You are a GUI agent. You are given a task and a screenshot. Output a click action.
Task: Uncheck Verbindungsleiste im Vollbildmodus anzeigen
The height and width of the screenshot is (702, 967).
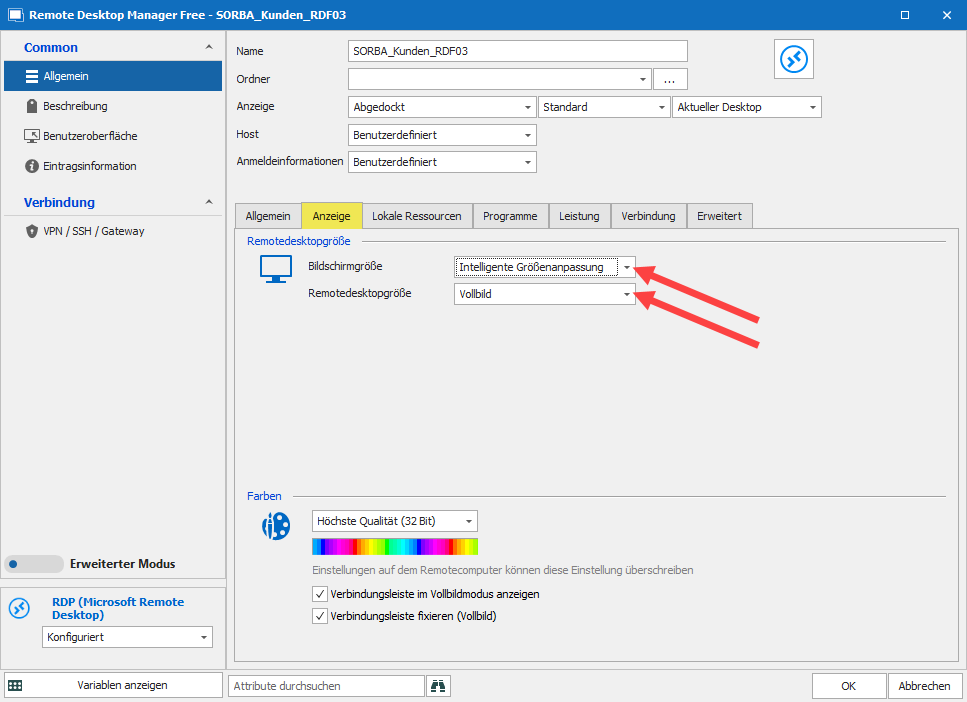[320, 594]
